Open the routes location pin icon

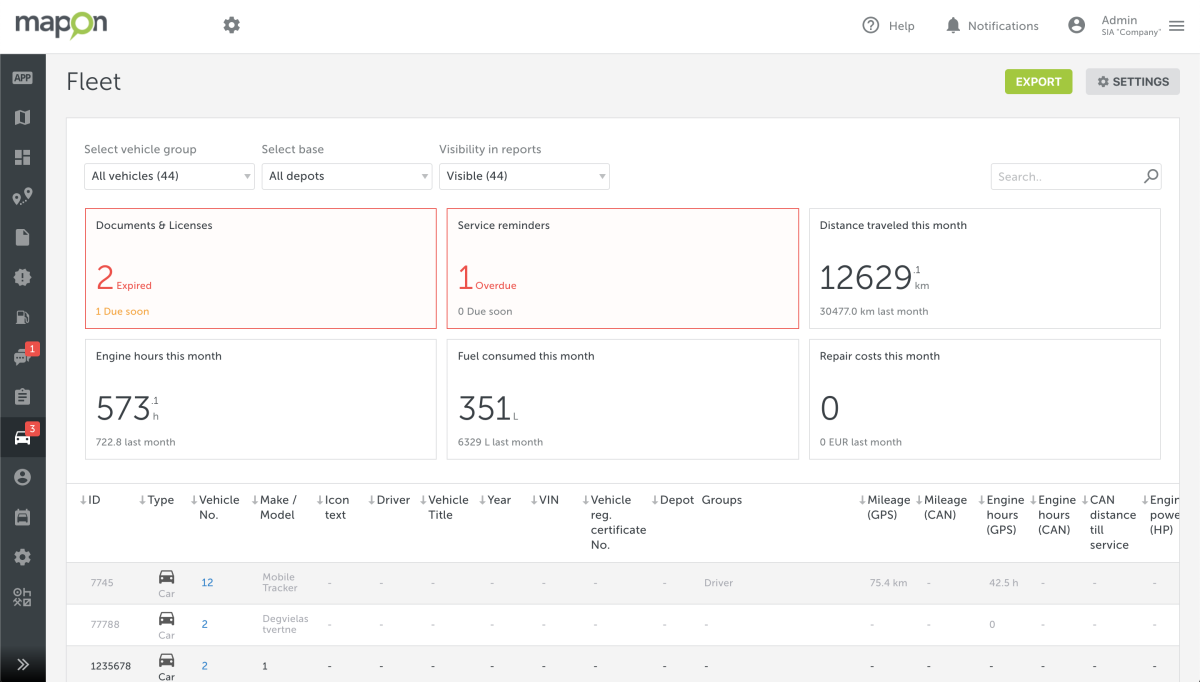coord(23,196)
